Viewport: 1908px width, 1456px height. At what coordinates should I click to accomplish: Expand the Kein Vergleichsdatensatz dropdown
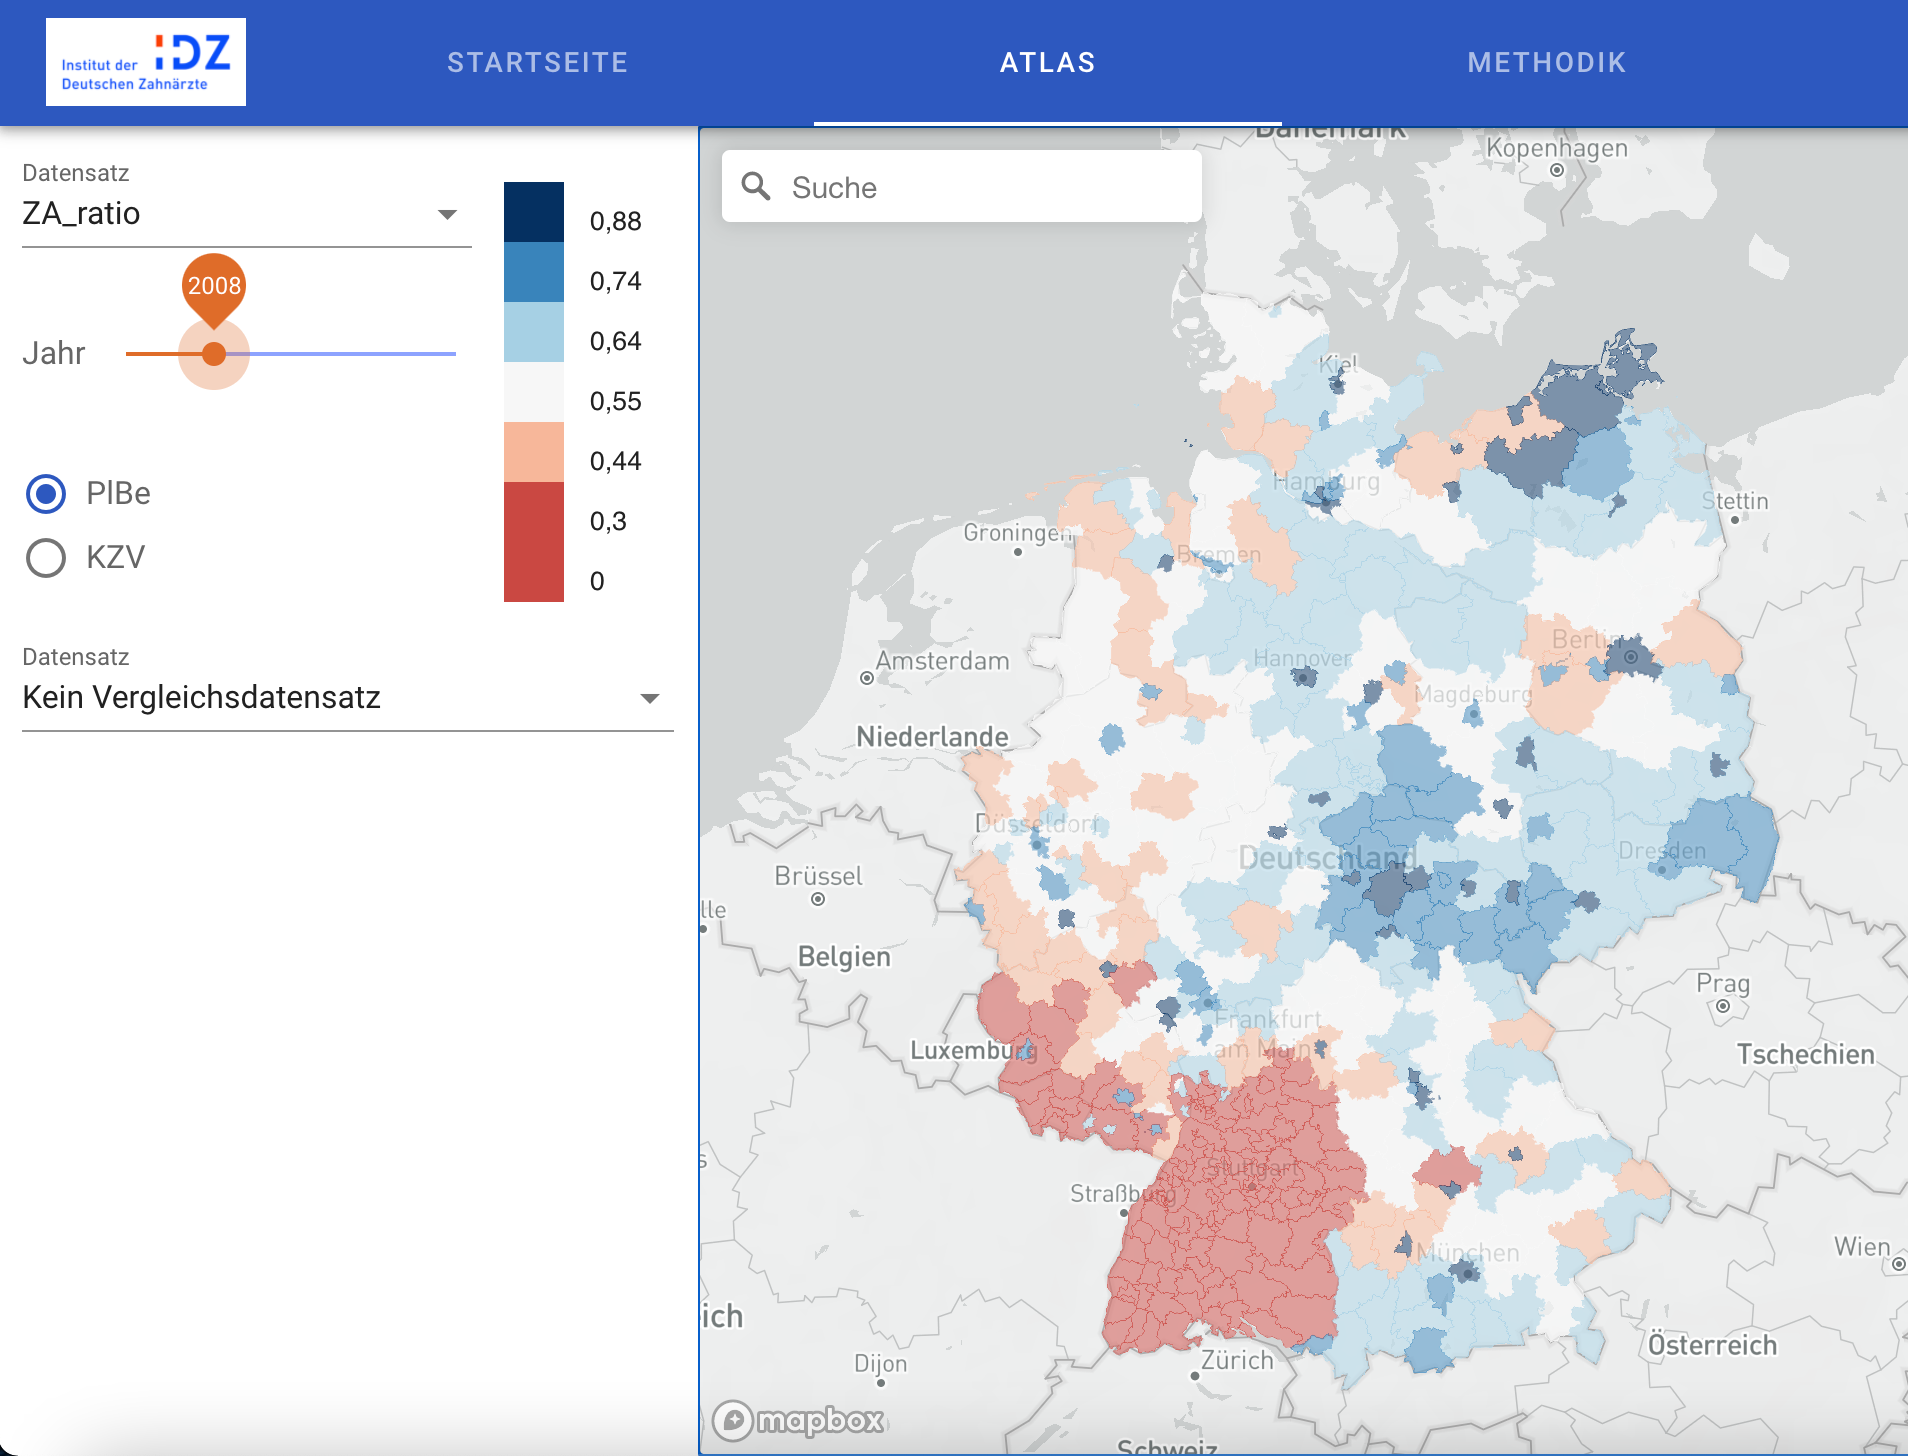(346, 698)
